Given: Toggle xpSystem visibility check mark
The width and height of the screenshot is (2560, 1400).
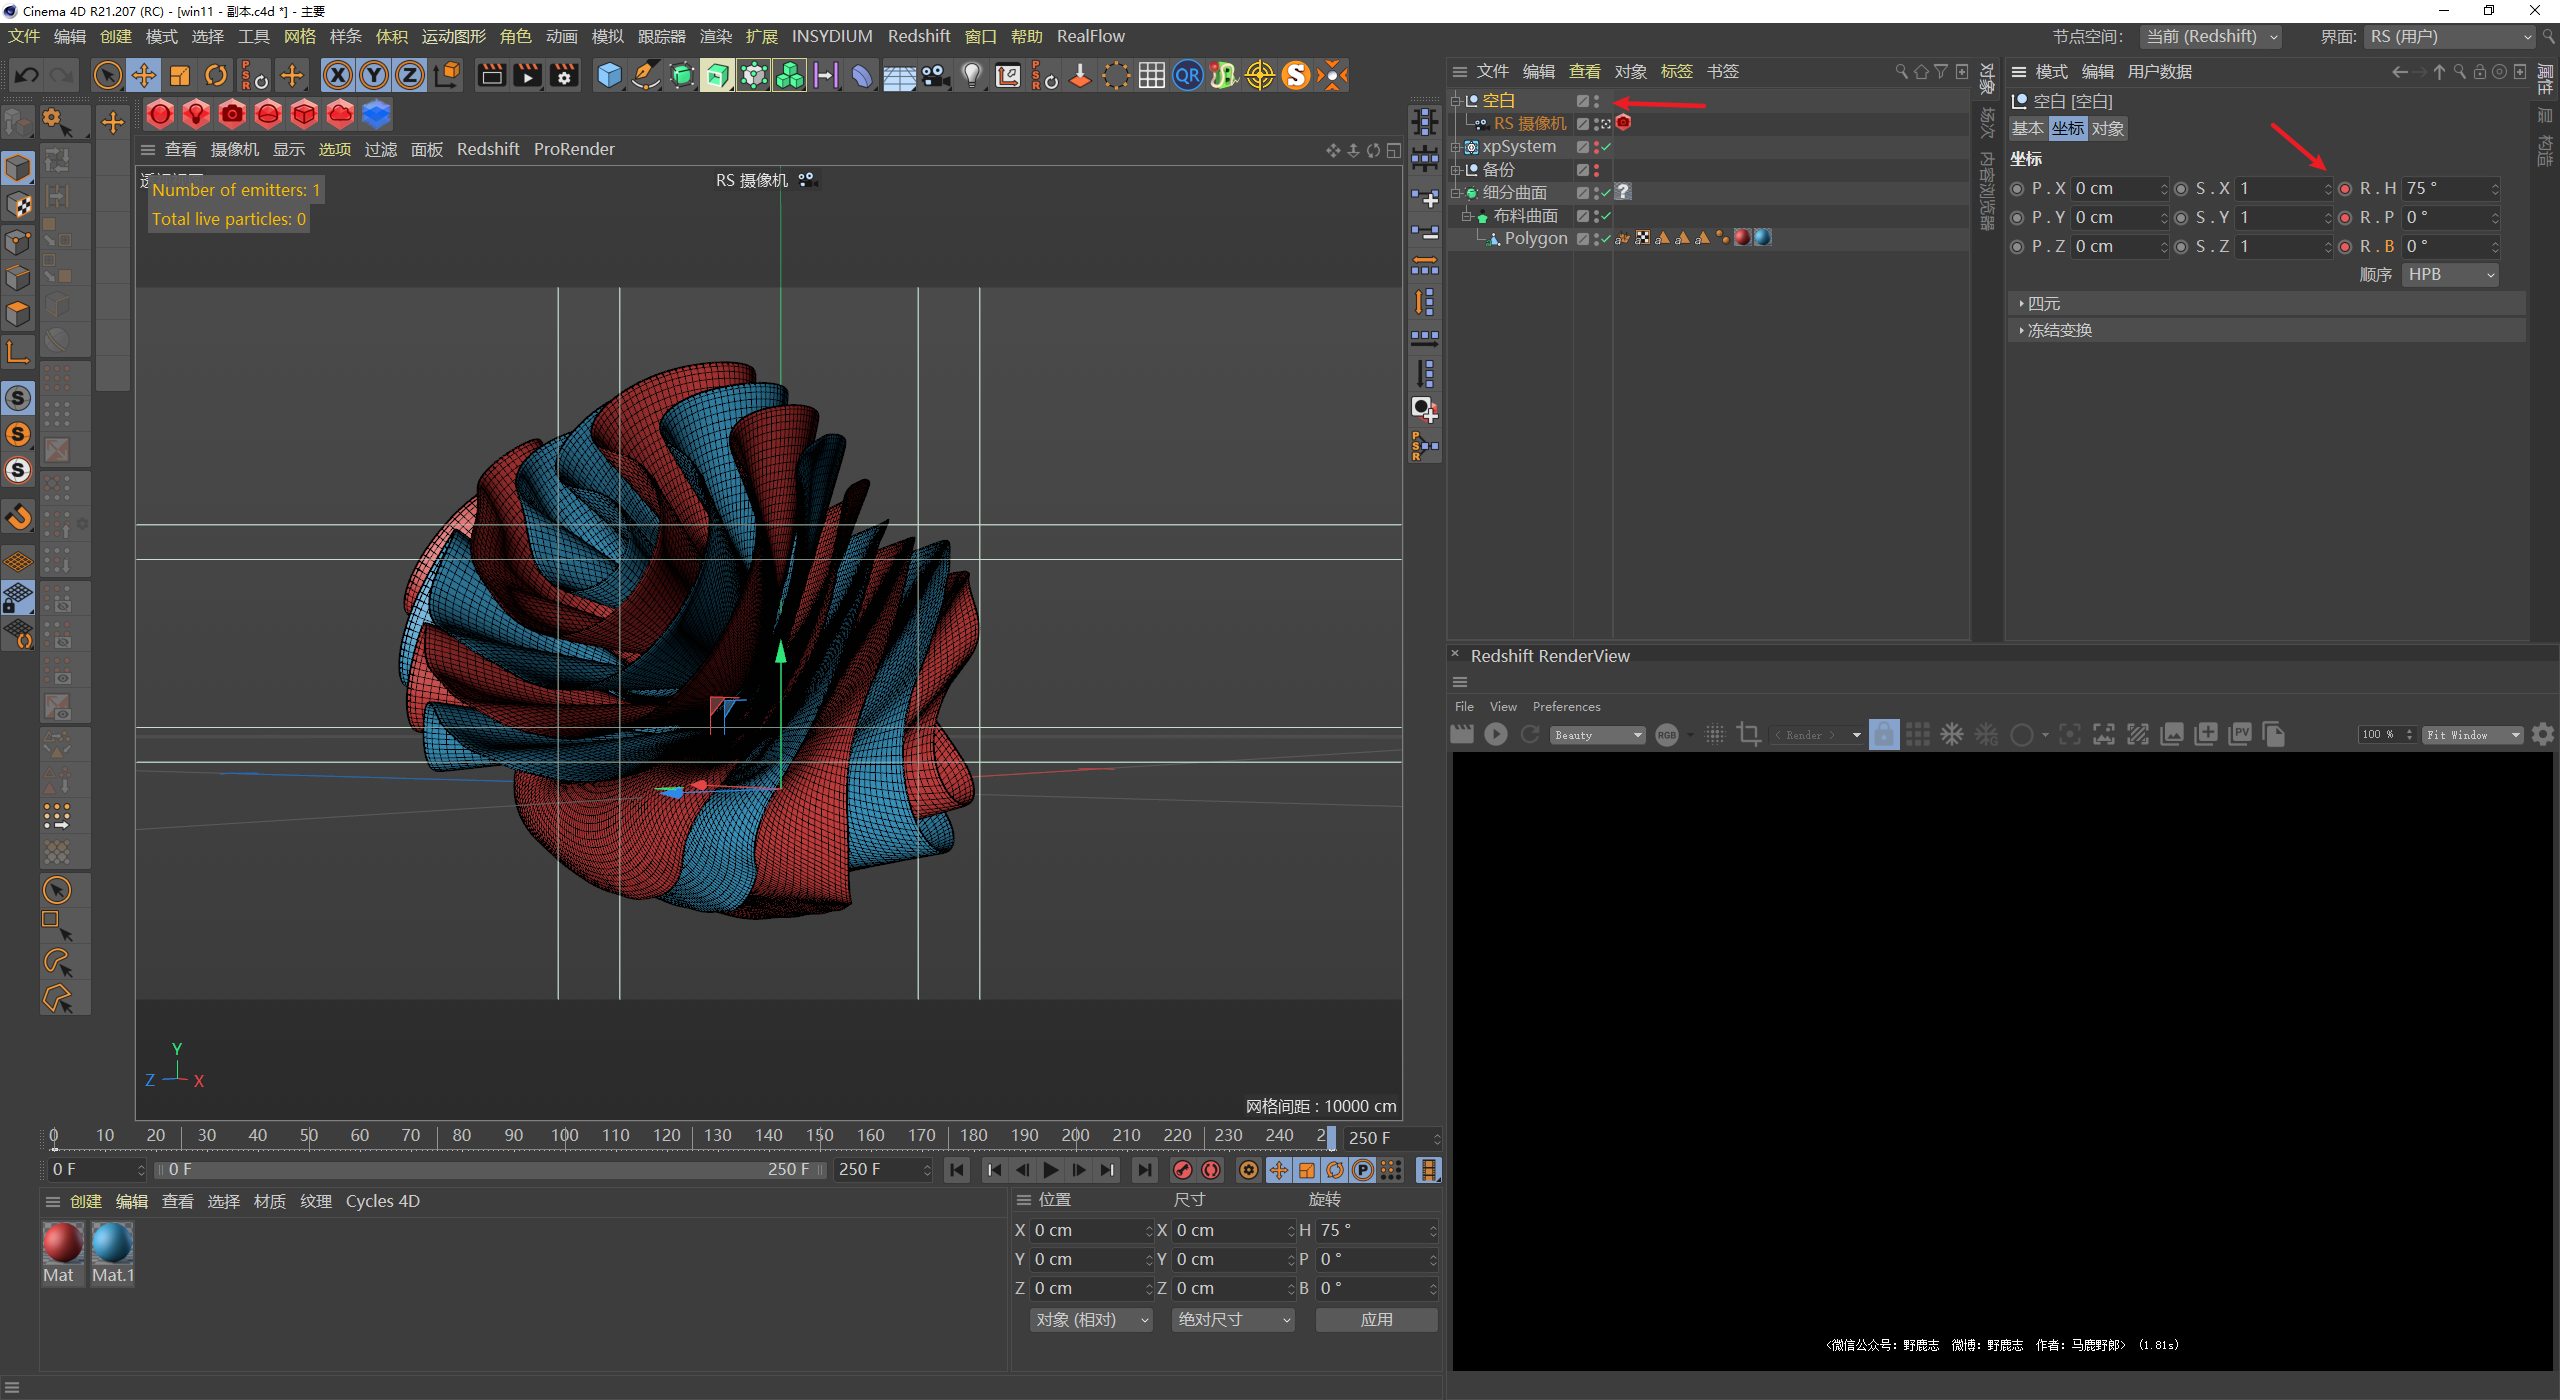Looking at the screenshot, I should coord(1606,147).
